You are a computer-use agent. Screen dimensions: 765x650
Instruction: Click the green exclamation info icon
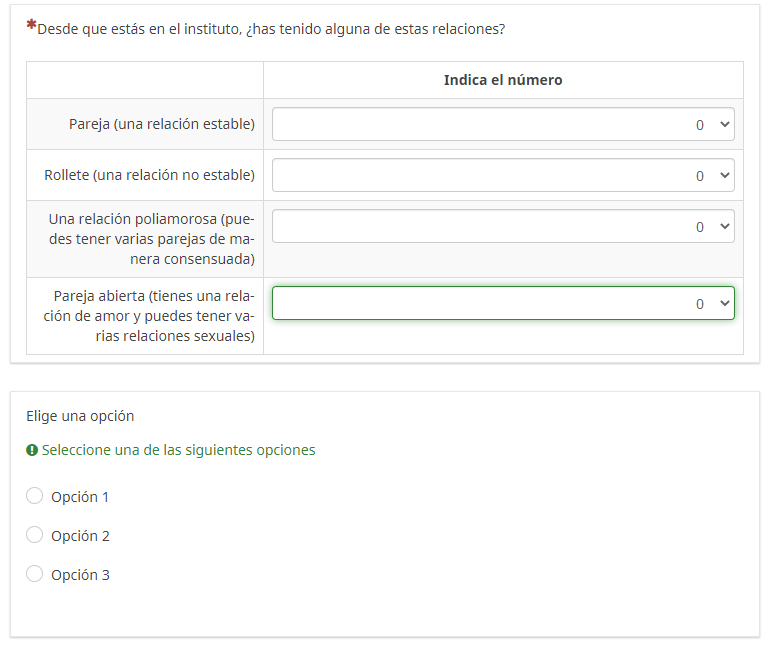pyautogui.click(x=31, y=450)
